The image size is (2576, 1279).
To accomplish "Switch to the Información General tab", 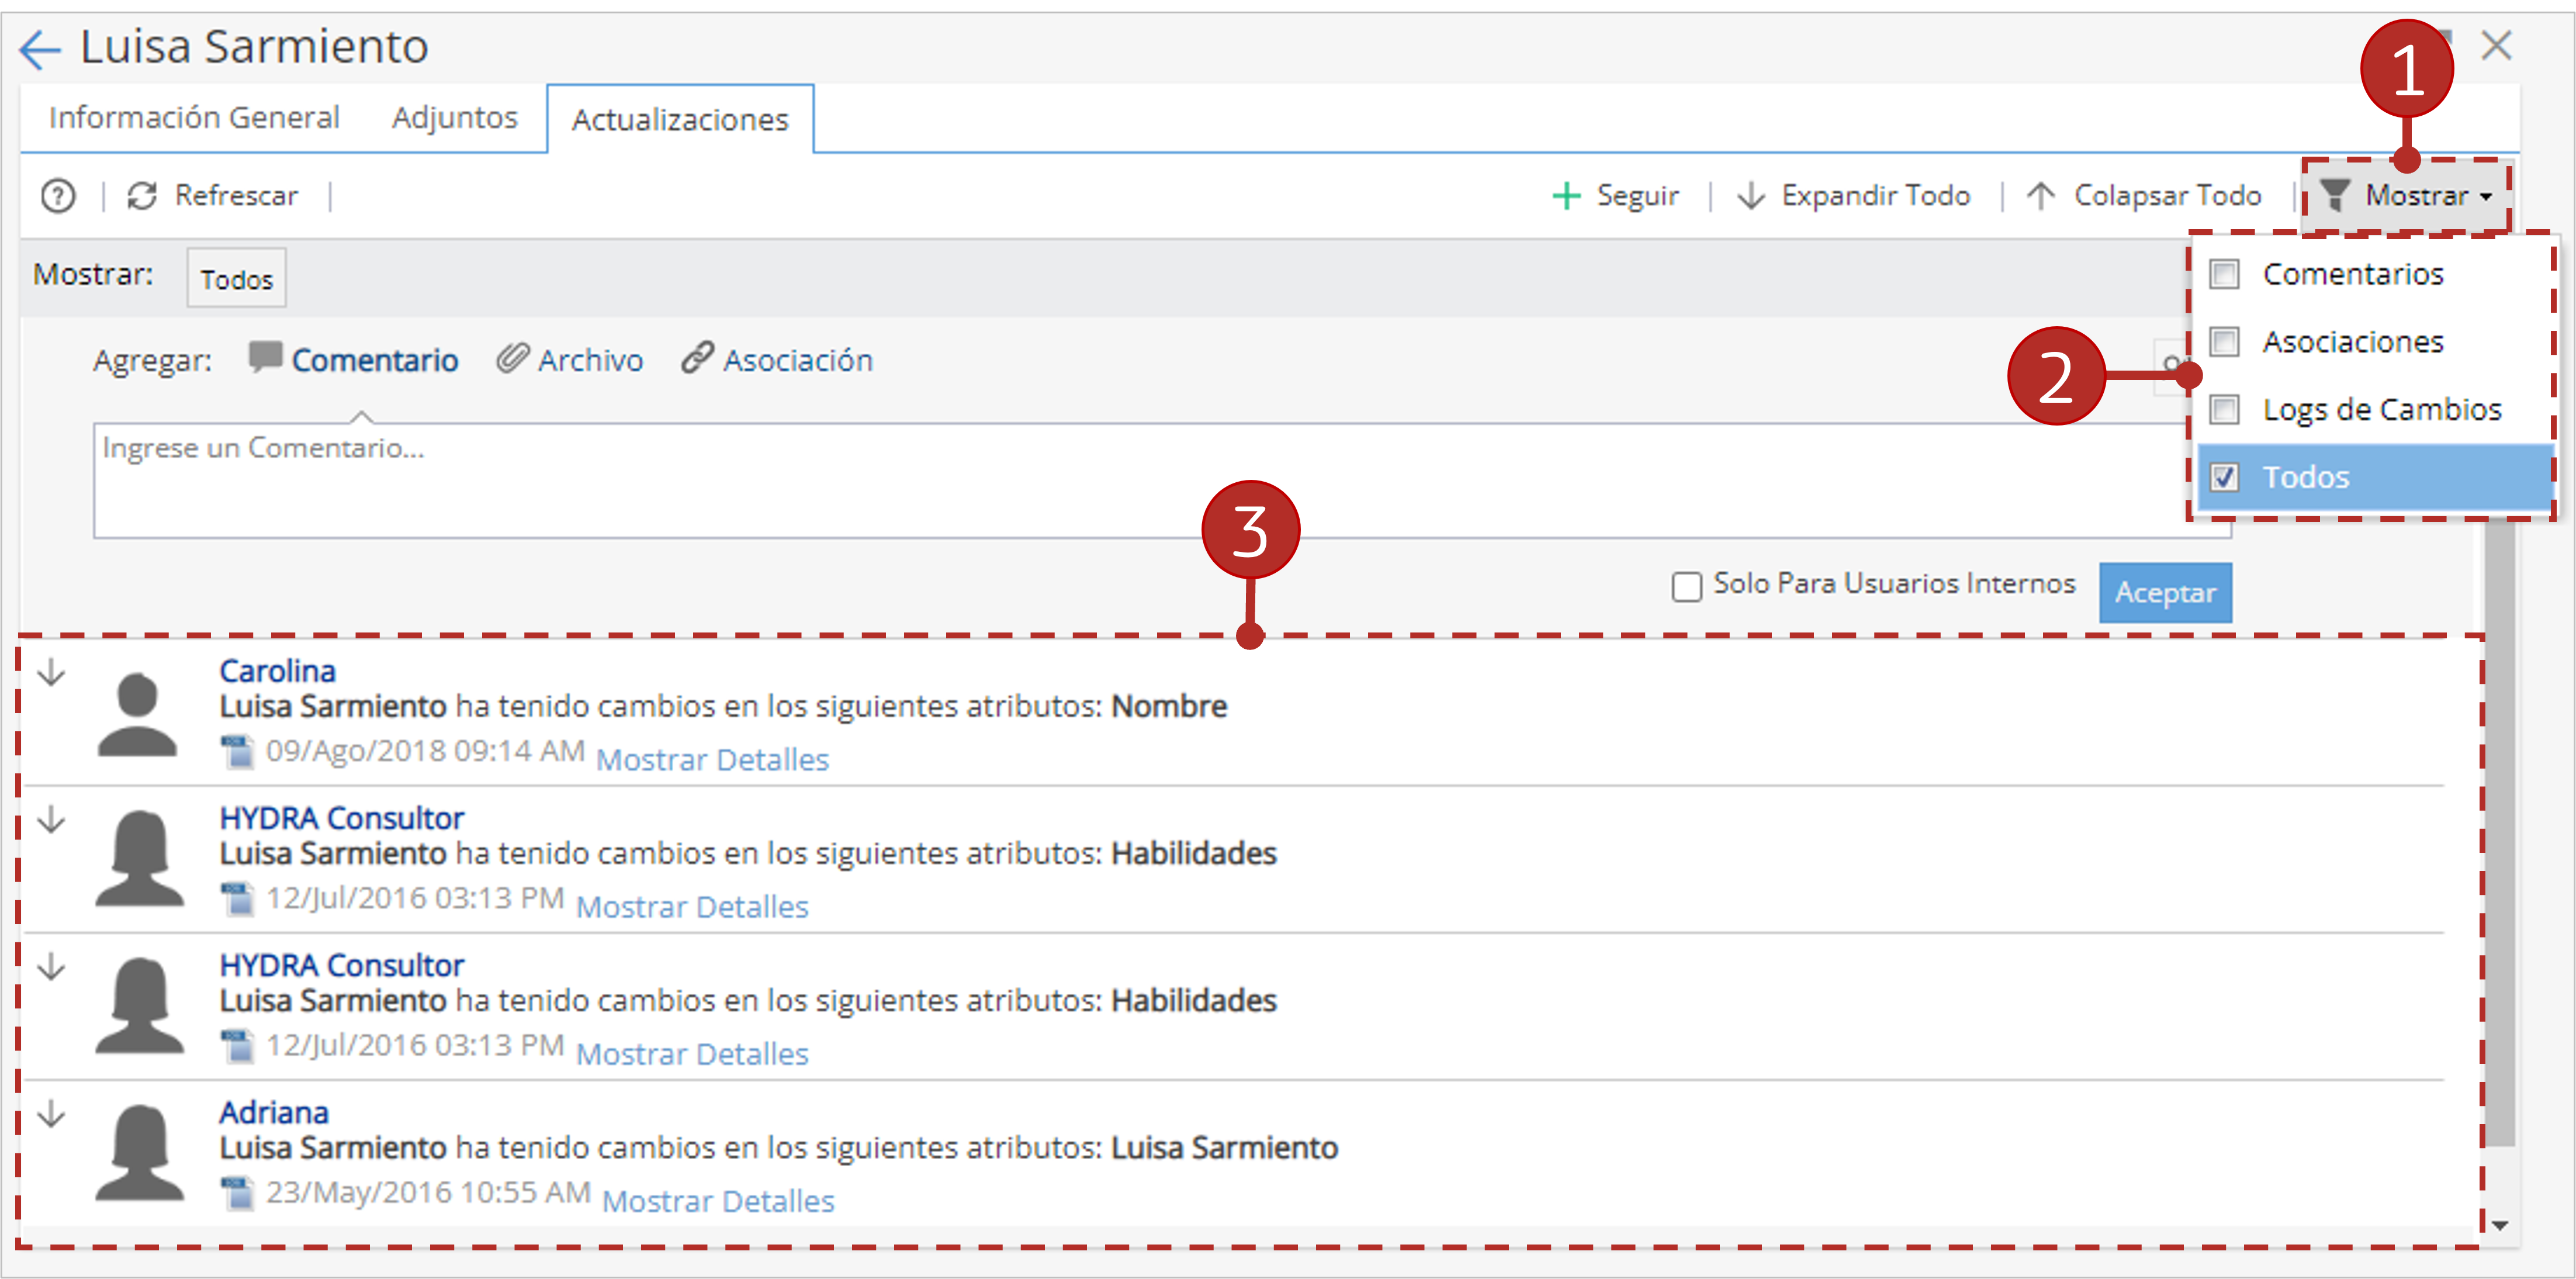I will point(194,118).
